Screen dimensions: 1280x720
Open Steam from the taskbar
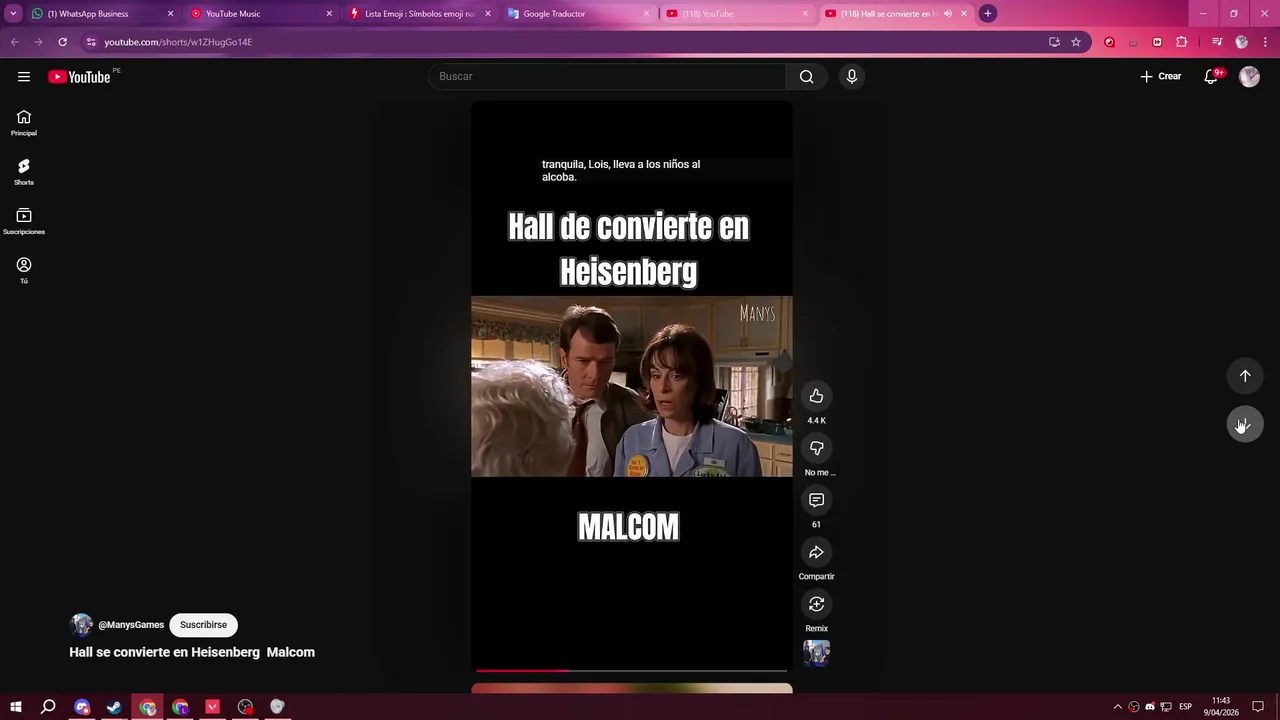pos(114,707)
